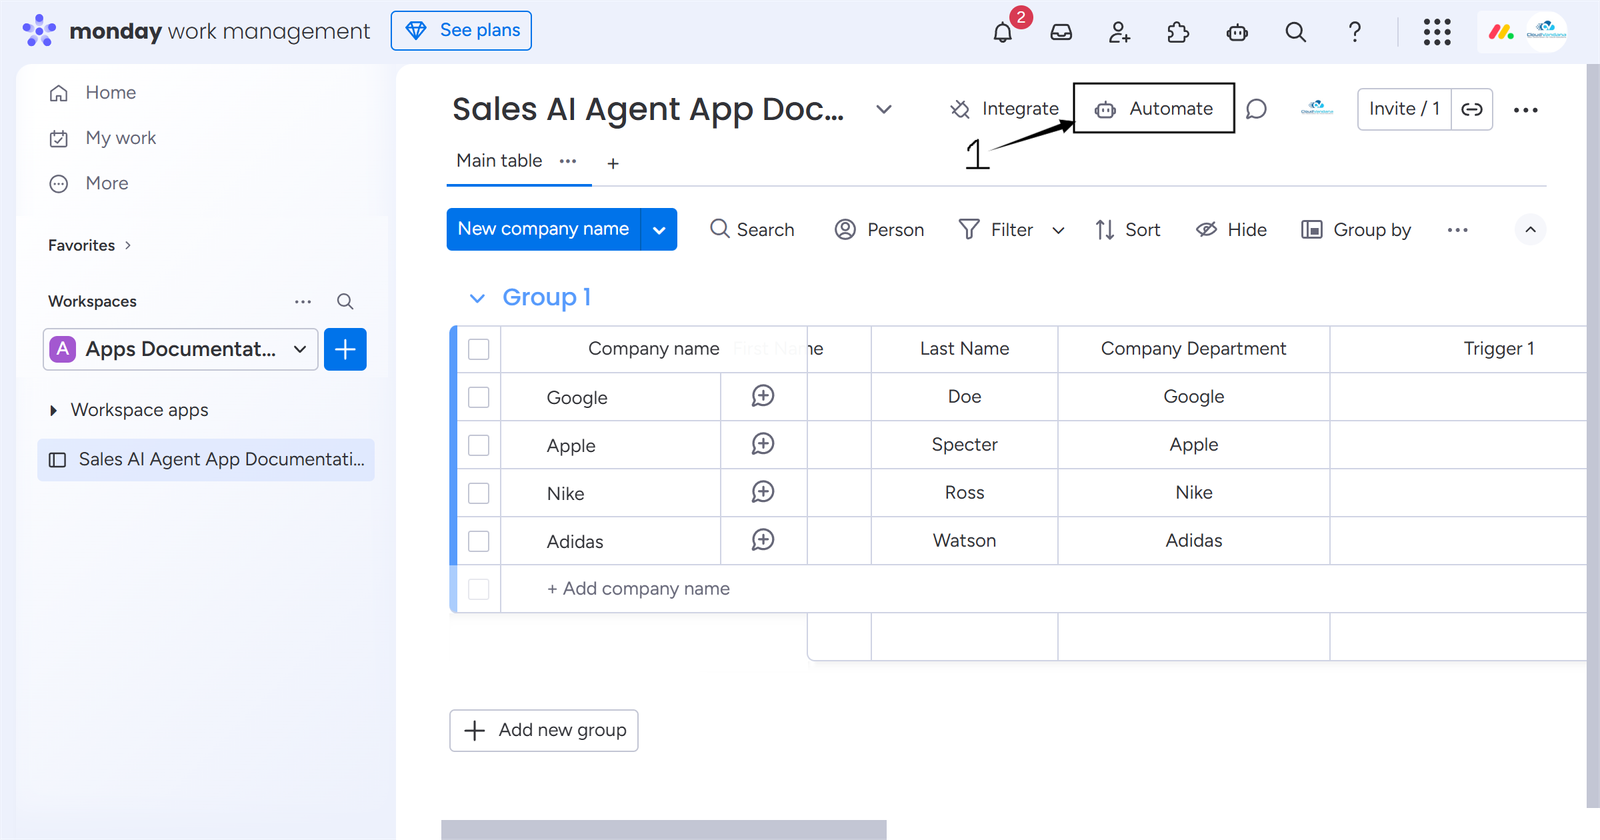Open the Group by options

1356,230
